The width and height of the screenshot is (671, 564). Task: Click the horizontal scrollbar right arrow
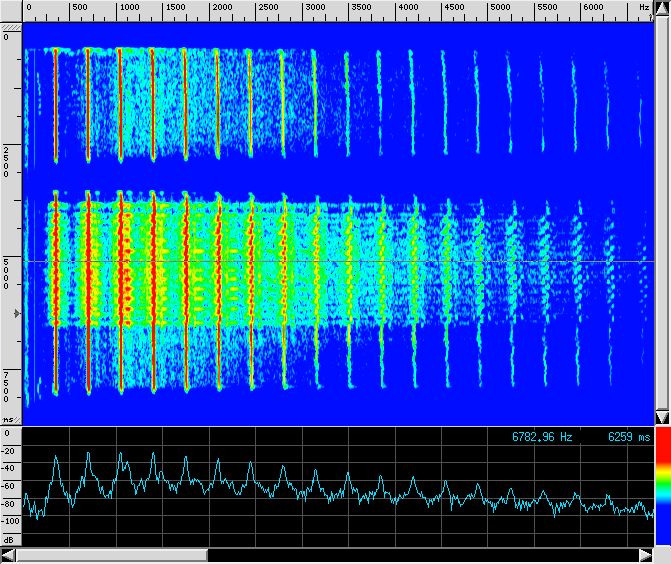pyautogui.click(x=646, y=555)
